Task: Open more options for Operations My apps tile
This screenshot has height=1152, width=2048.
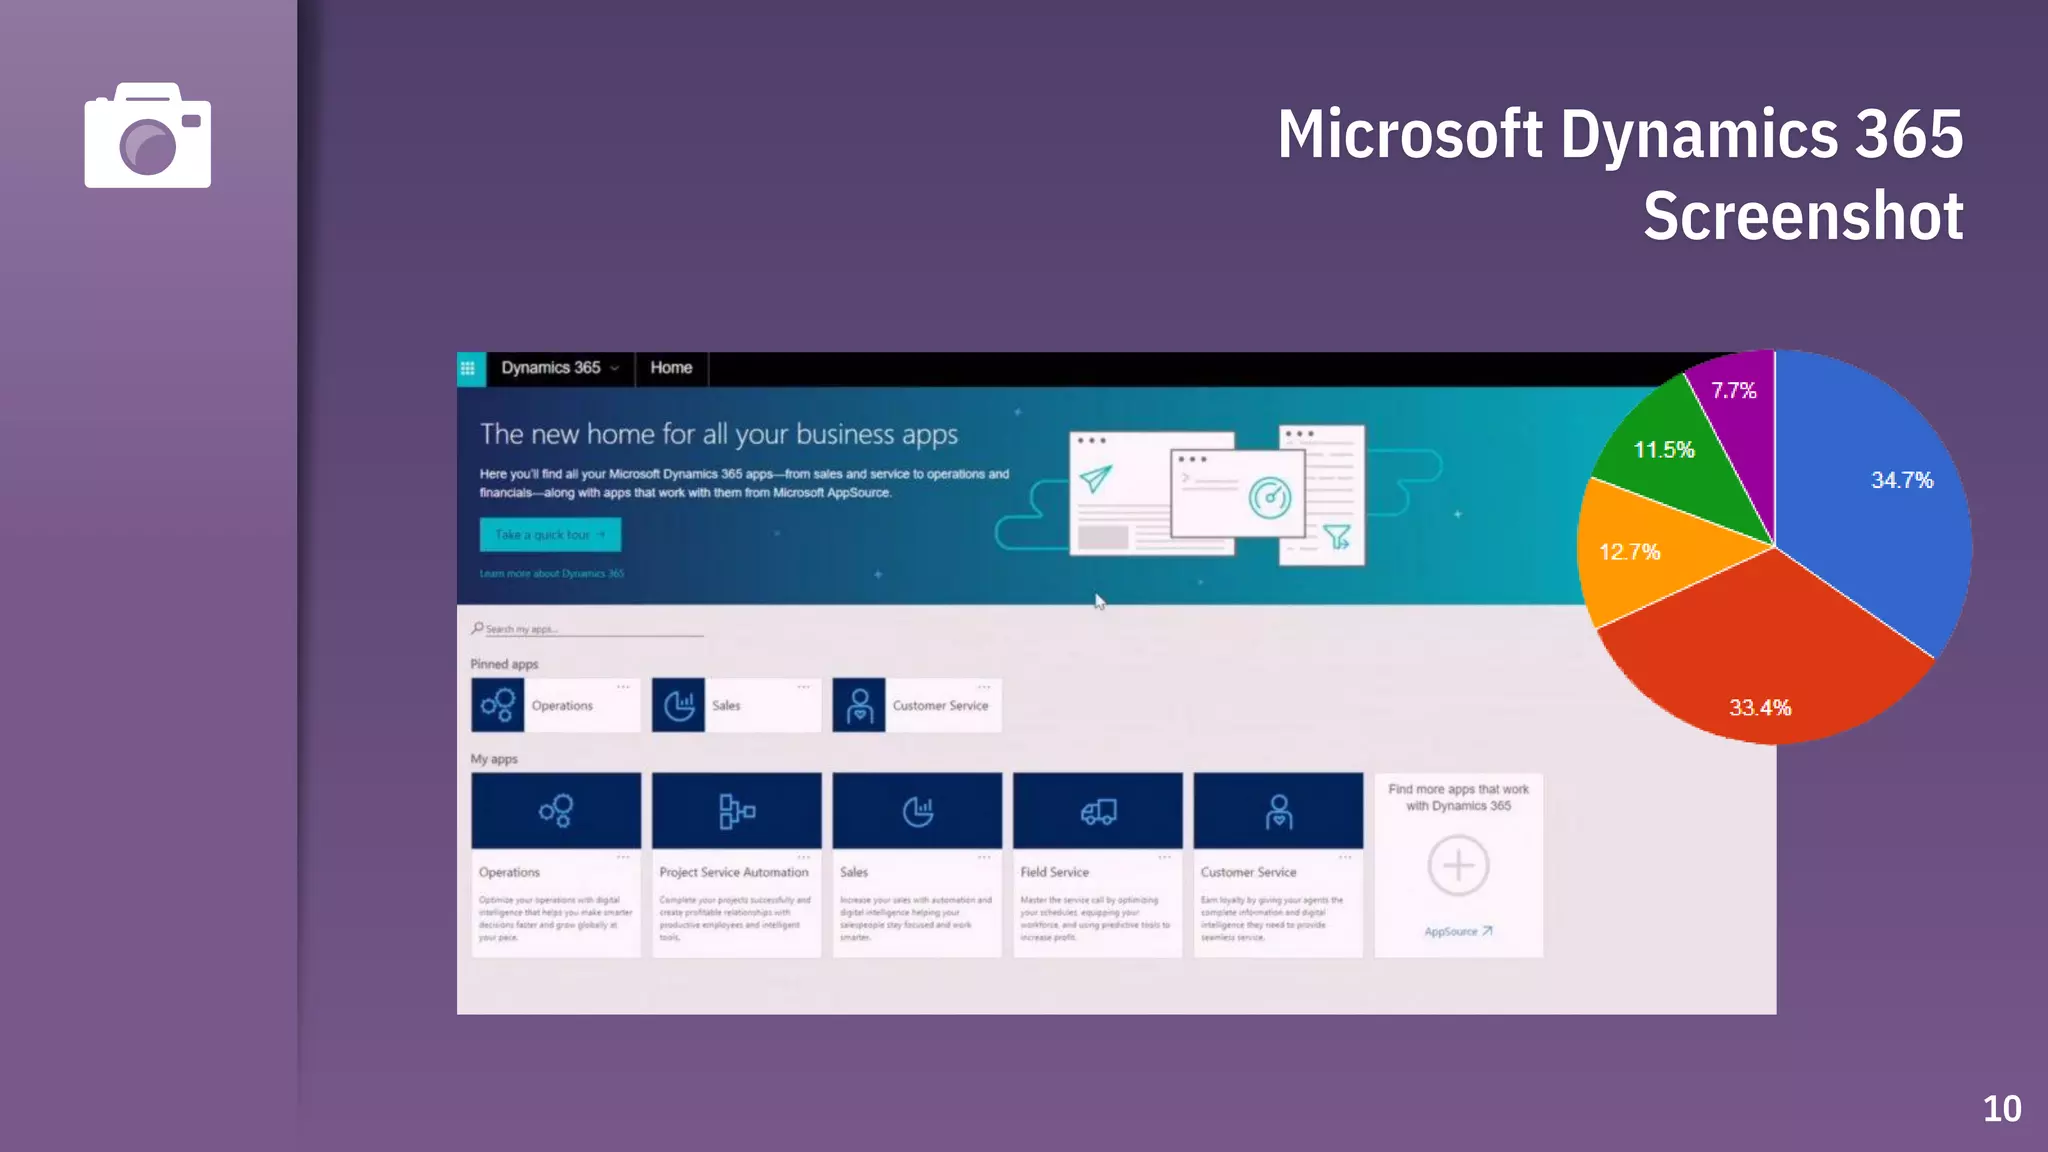Action: [x=623, y=857]
